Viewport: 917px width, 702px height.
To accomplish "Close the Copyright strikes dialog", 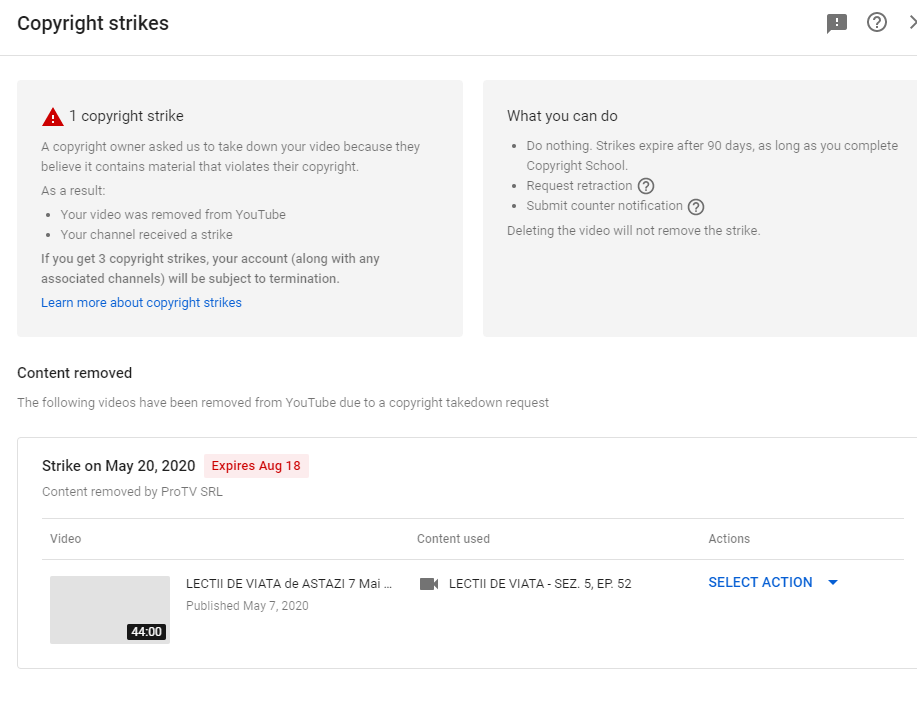I will (x=912, y=23).
